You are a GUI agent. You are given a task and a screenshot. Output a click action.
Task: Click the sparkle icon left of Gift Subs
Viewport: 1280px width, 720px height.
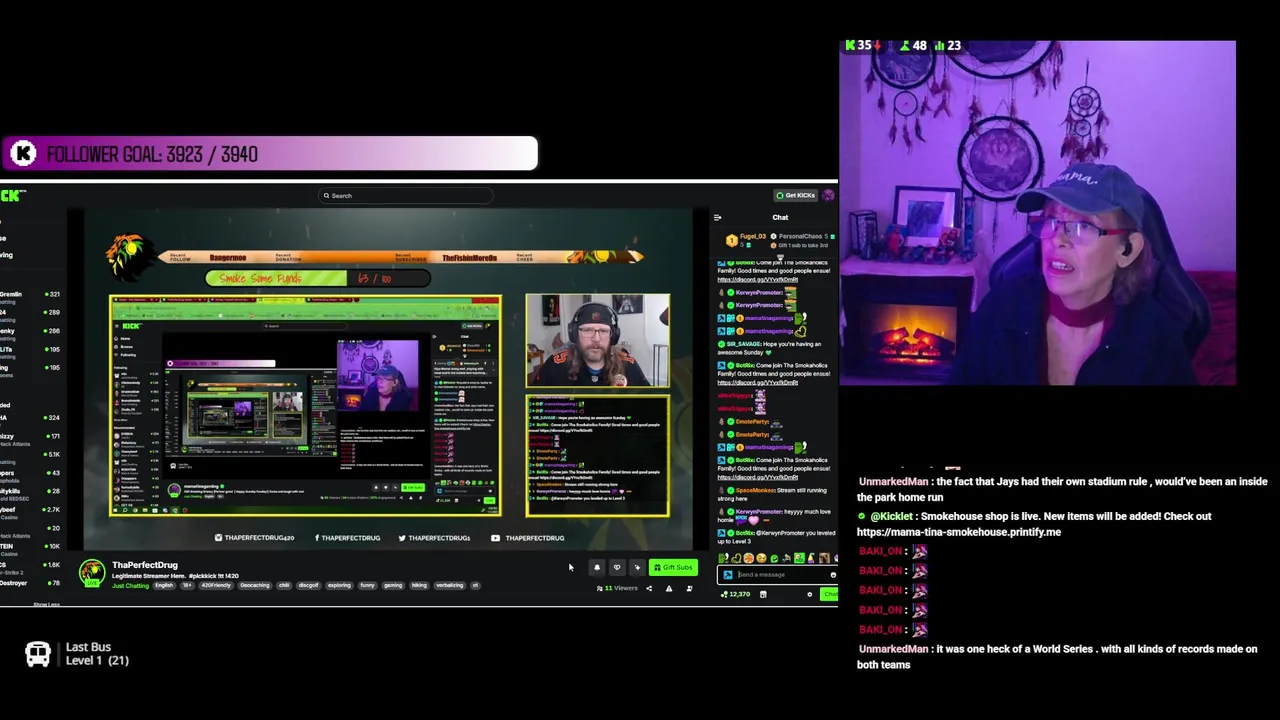click(637, 567)
